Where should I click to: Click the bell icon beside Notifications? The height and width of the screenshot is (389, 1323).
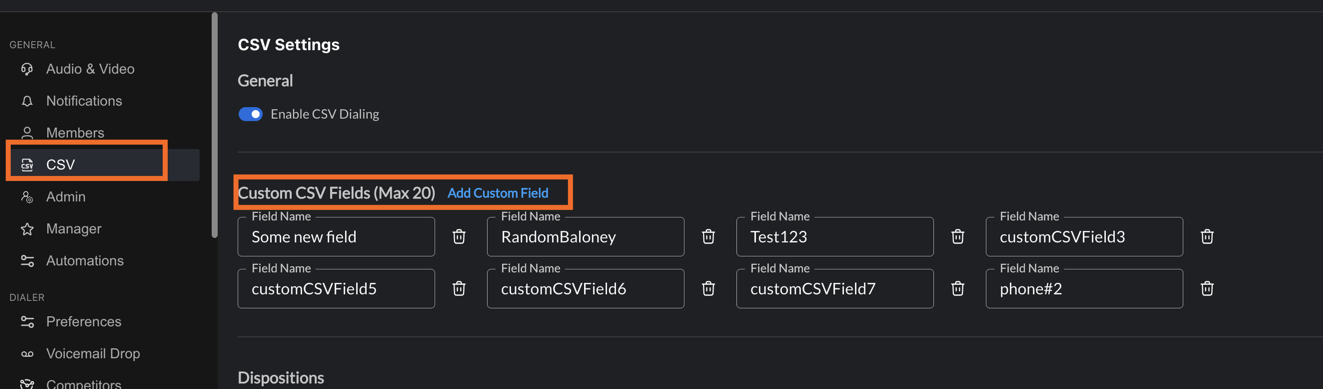point(27,101)
